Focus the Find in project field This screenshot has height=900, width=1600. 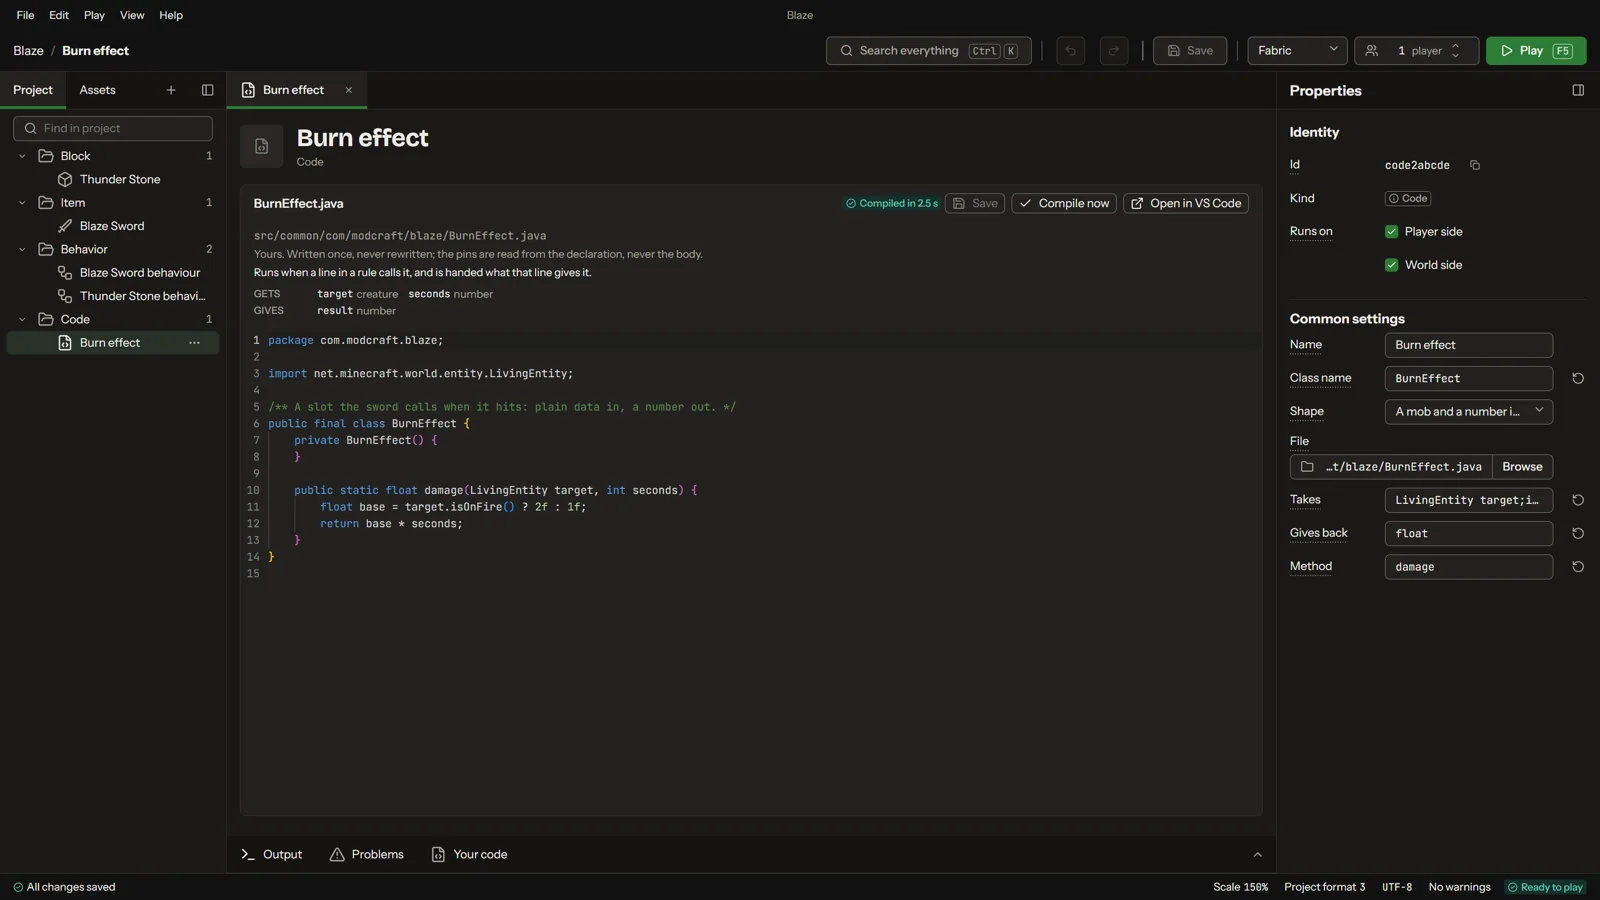113,128
